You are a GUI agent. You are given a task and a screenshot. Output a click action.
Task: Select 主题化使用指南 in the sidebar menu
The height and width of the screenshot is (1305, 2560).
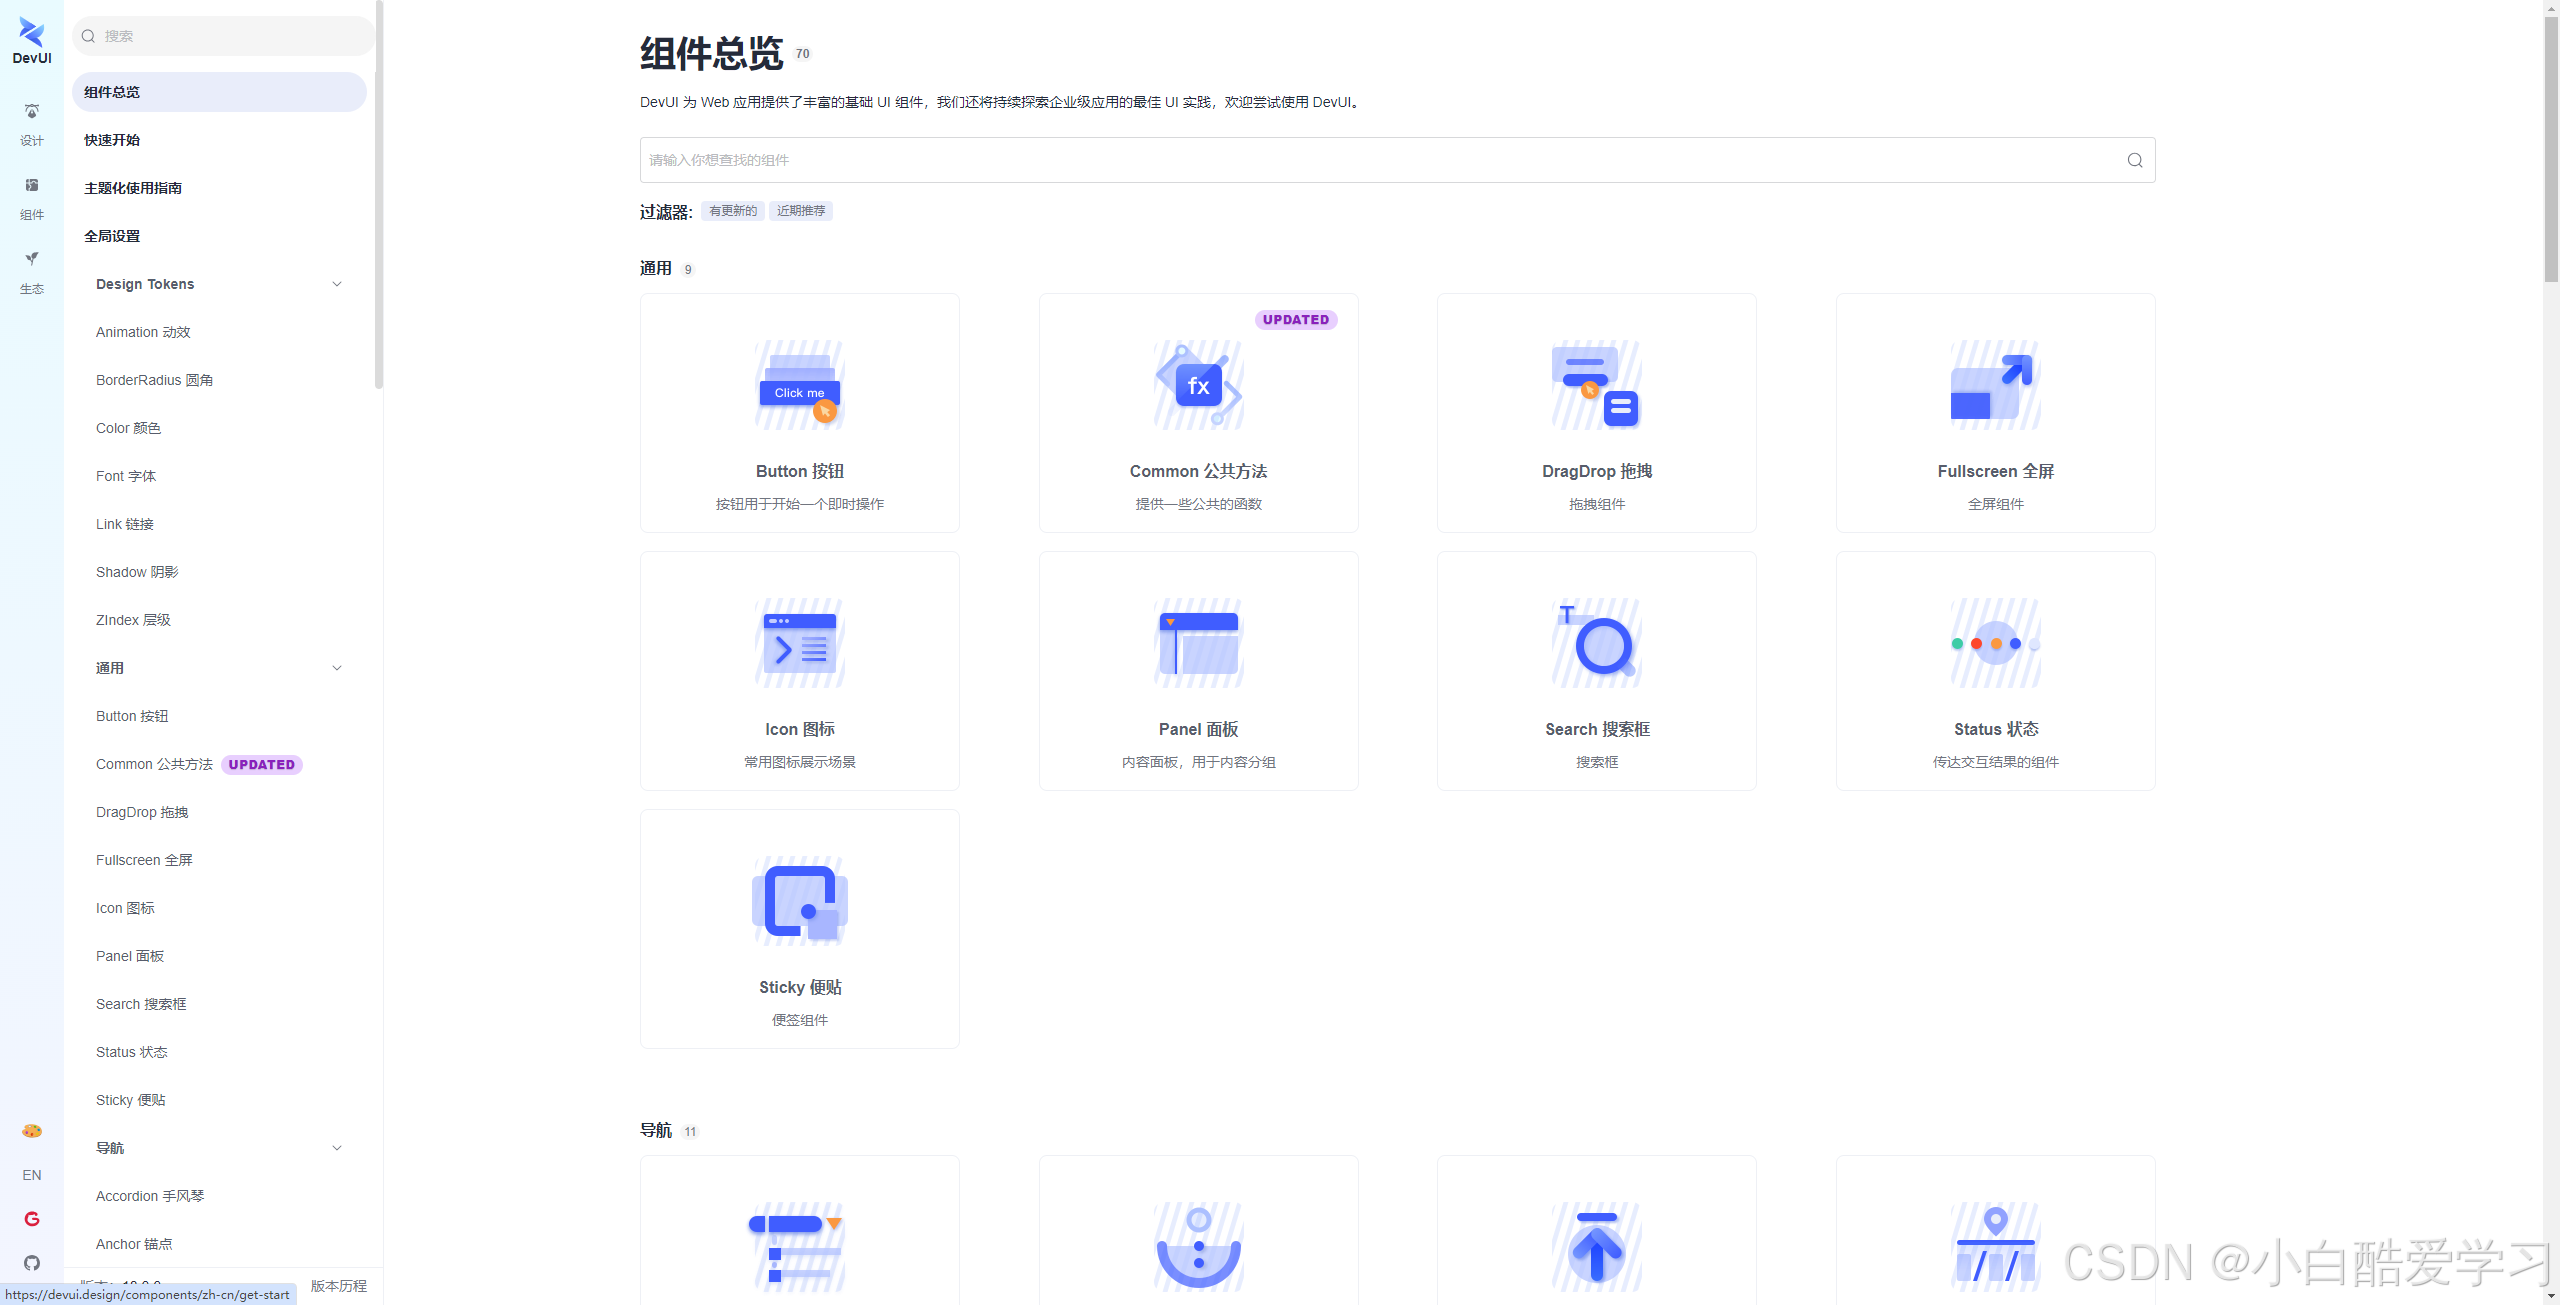tap(133, 188)
